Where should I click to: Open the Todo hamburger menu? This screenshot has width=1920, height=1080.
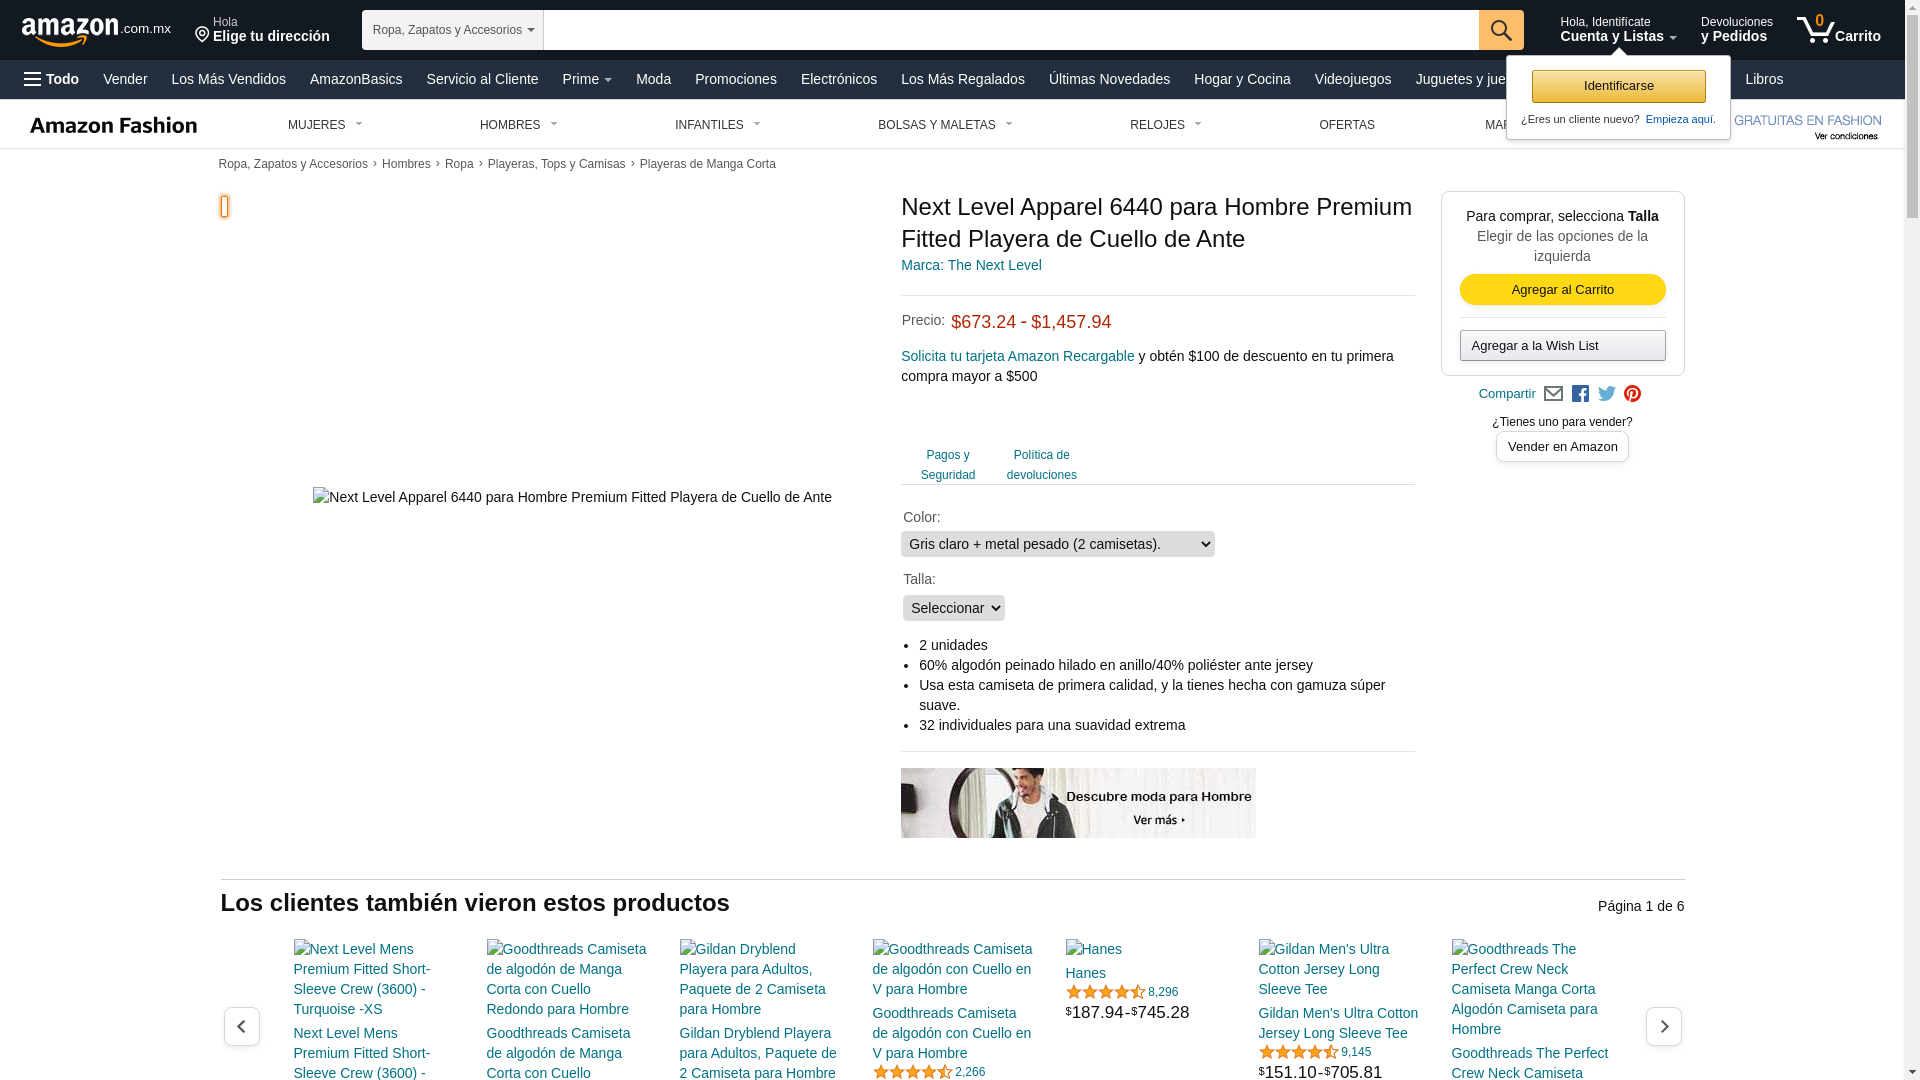tap(52, 79)
